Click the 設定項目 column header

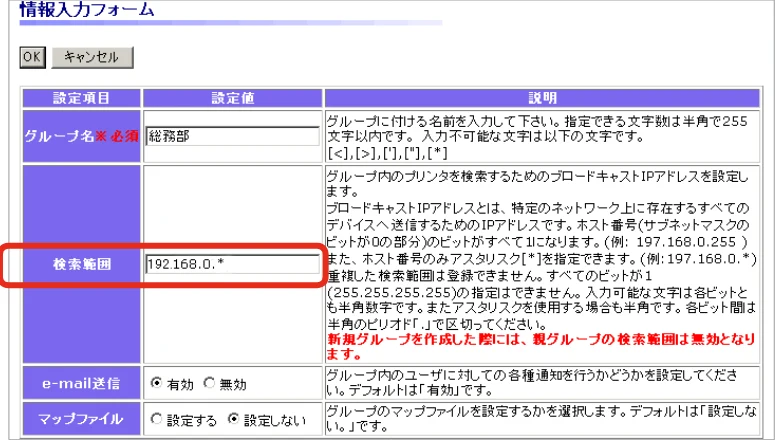point(82,98)
